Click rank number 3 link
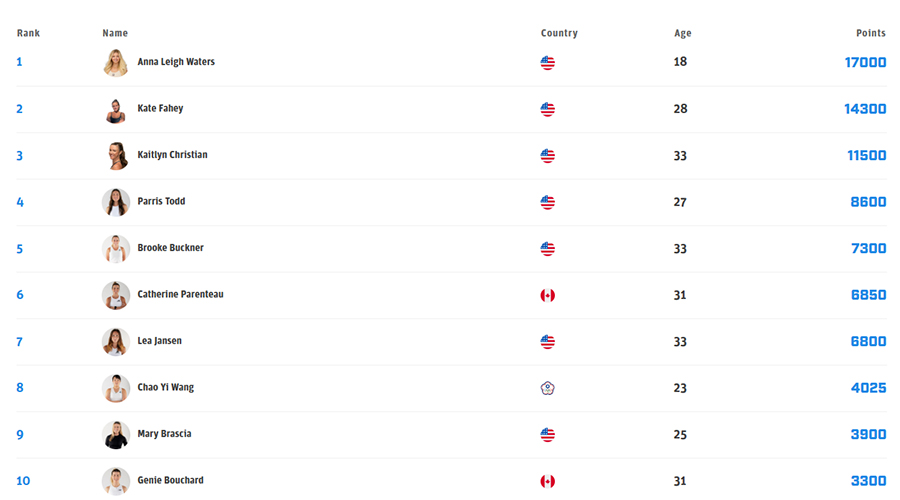The width and height of the screenshot is (900, 500). (x=20, y=156)
